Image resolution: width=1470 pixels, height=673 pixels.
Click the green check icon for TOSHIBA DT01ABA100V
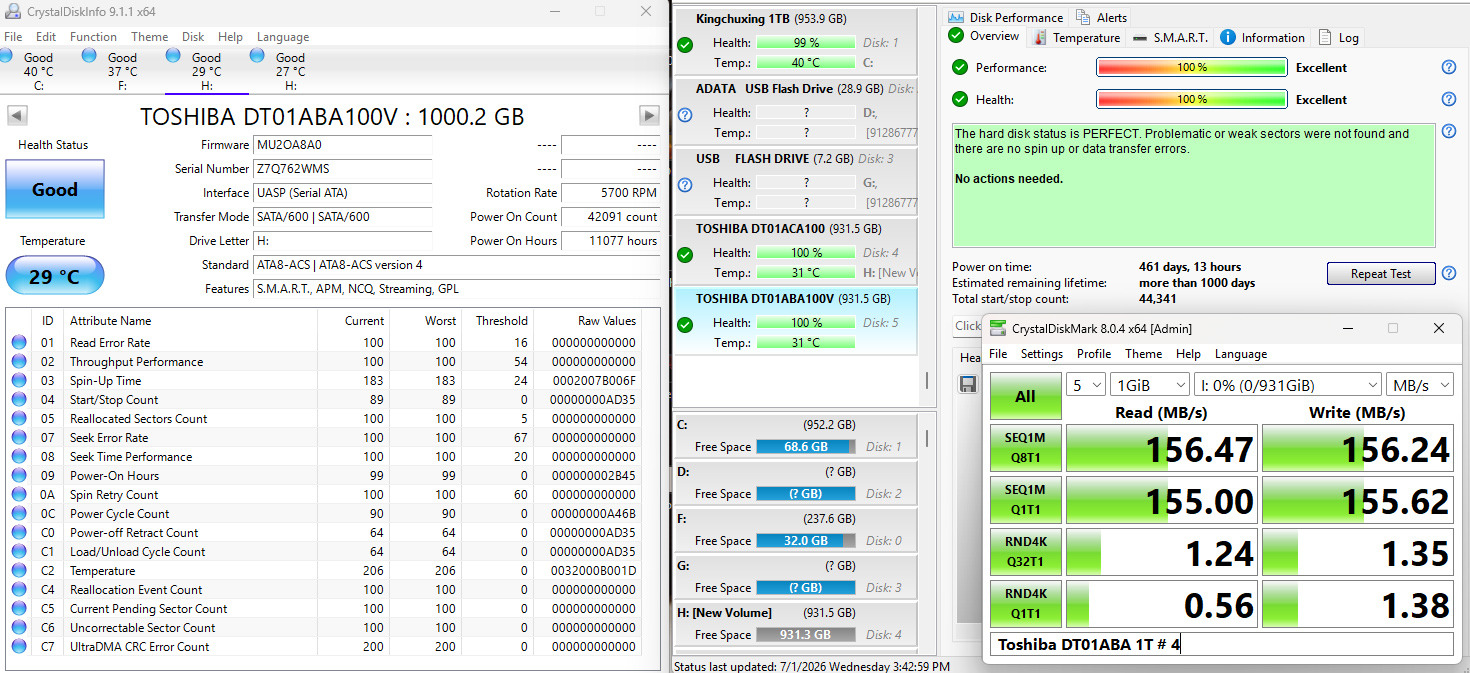point(685,324)
